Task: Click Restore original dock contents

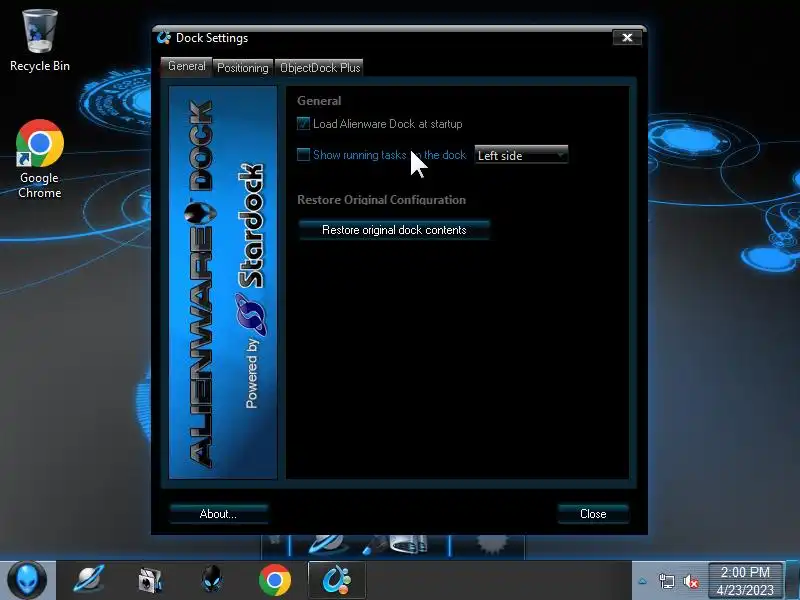Action: [x=394, y=230]
